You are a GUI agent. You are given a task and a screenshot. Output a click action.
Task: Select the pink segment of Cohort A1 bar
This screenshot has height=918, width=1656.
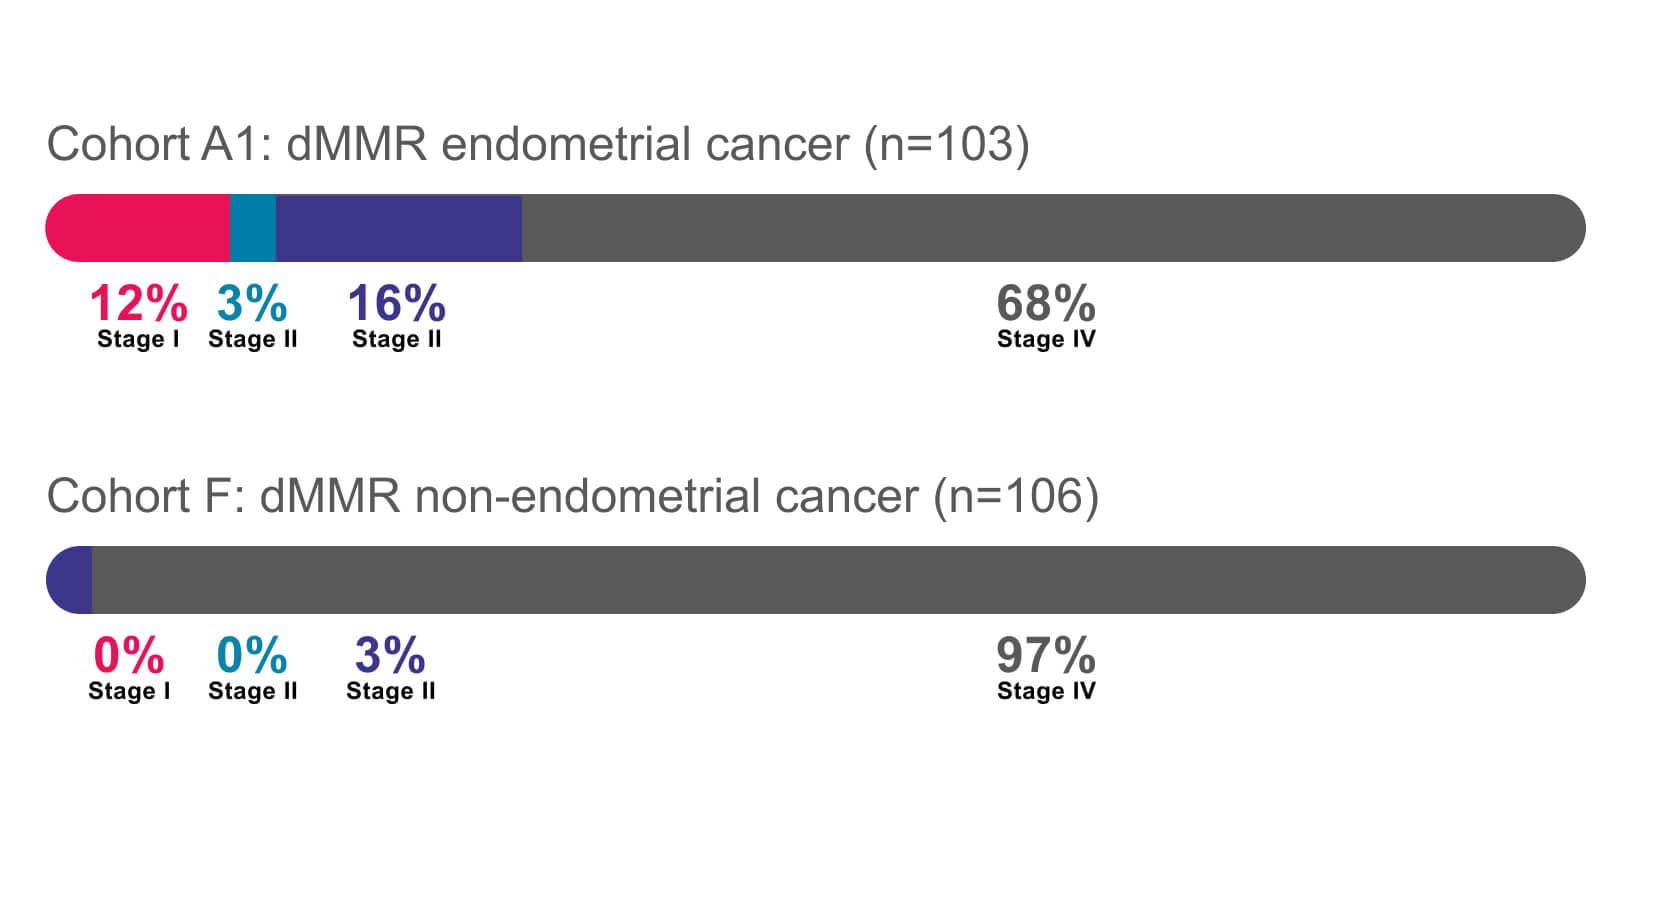138,228
